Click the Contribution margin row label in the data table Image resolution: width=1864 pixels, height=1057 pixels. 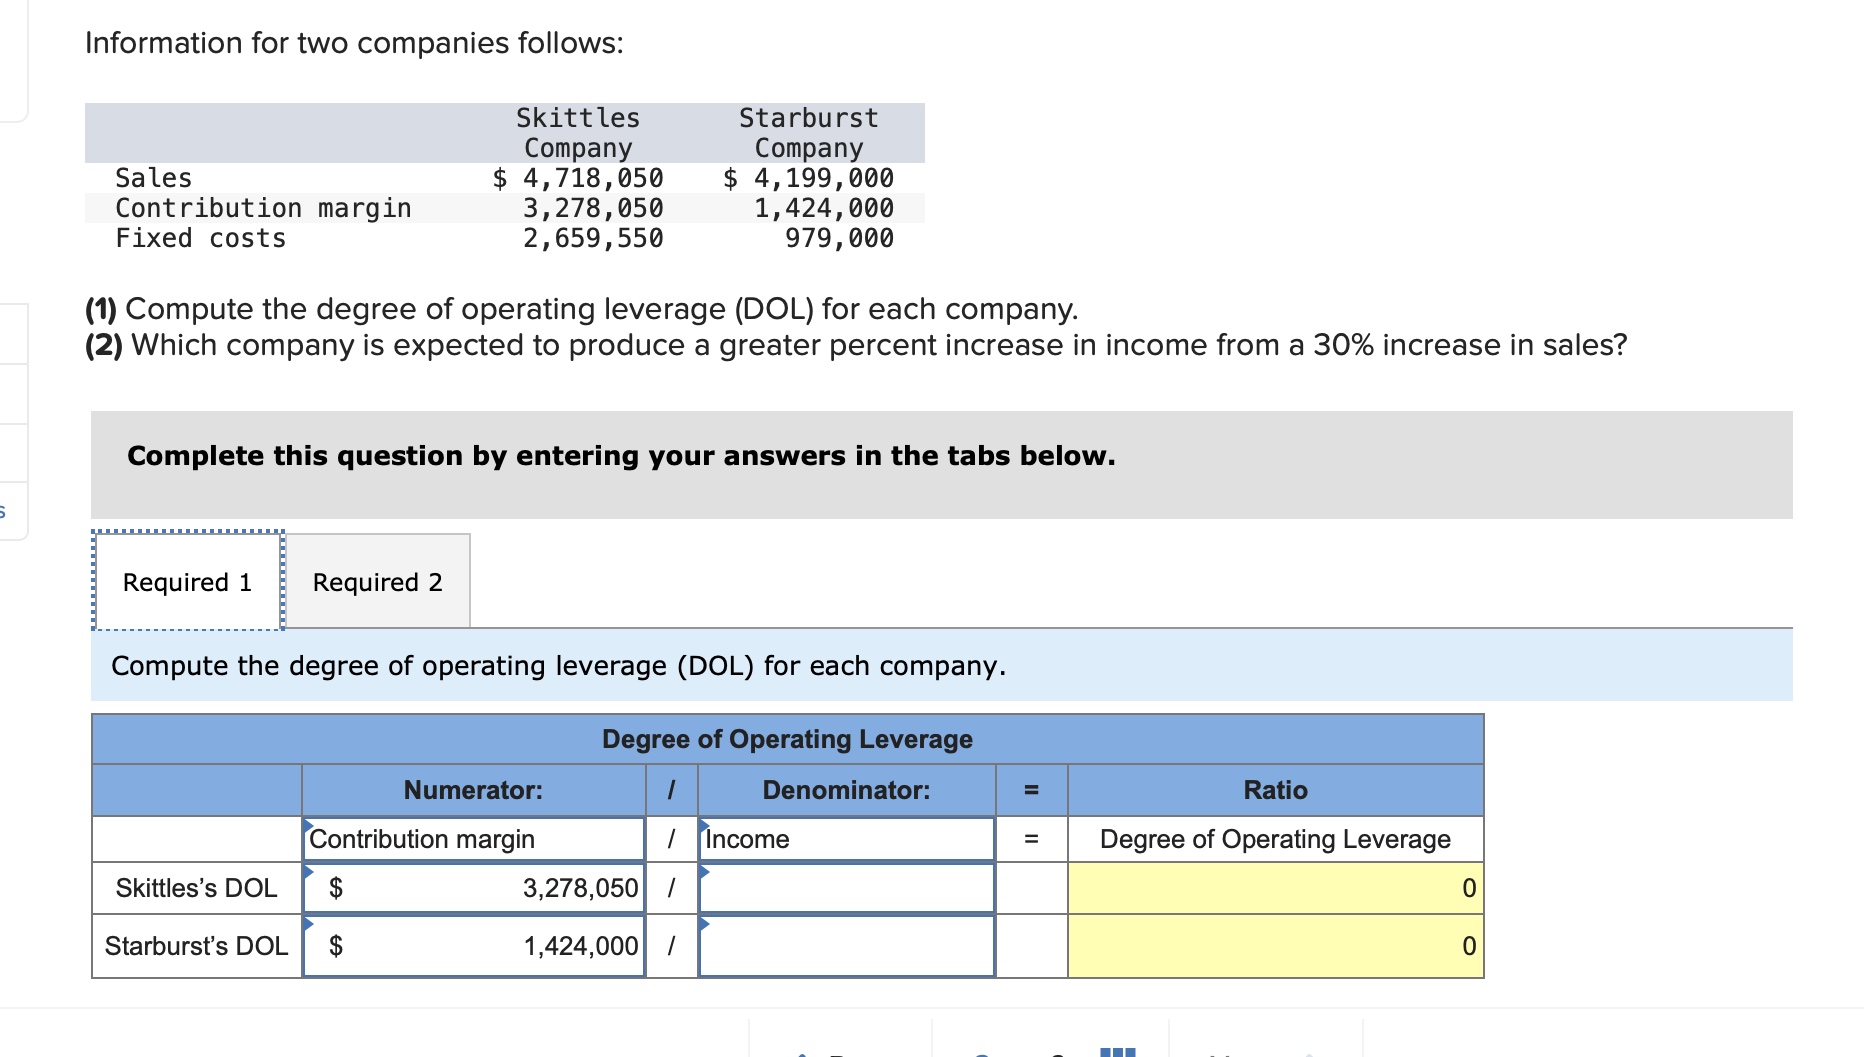[263, 208]
